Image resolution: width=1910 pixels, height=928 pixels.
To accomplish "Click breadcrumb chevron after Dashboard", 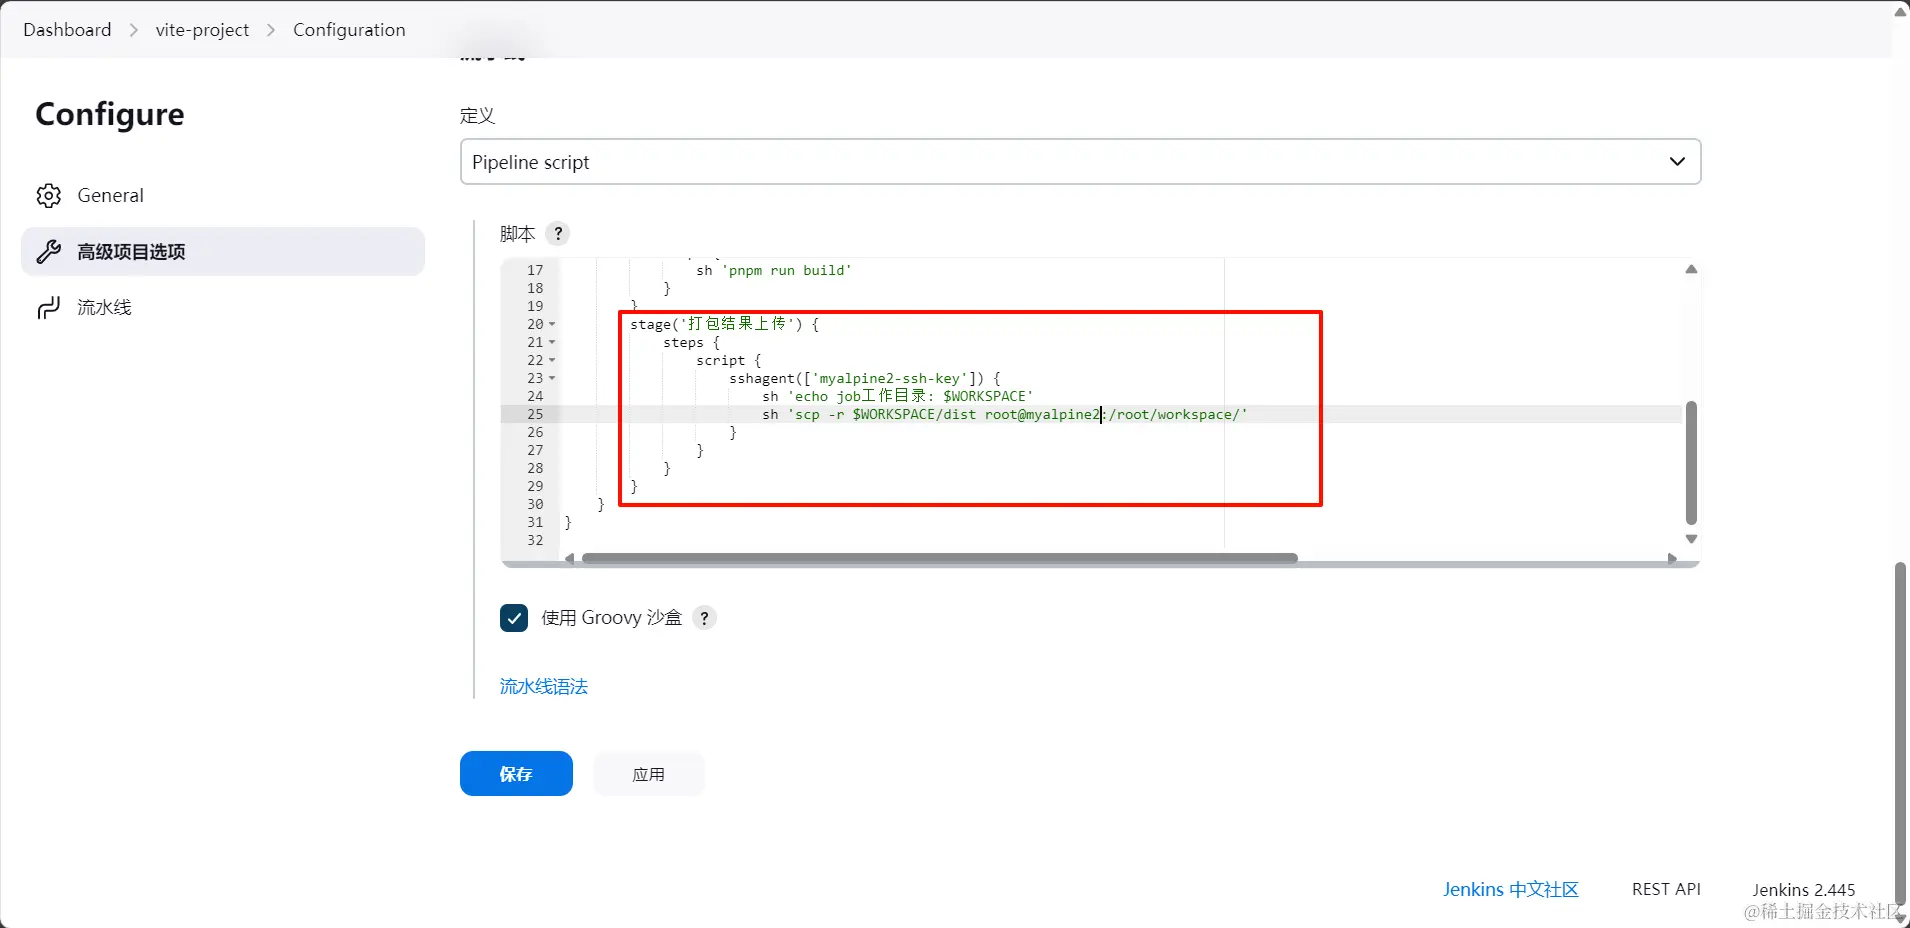I will pyautogui.click(x=134, y=30).
